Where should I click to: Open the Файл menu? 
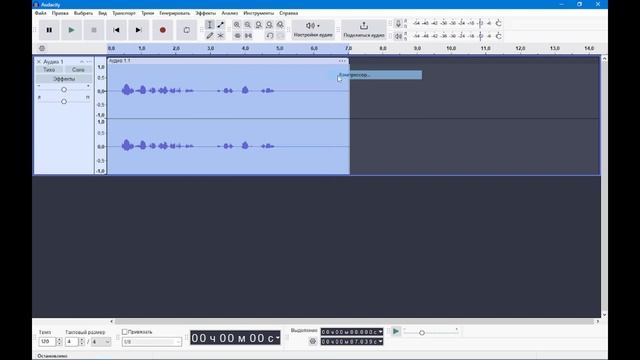[x=40, y=13]
